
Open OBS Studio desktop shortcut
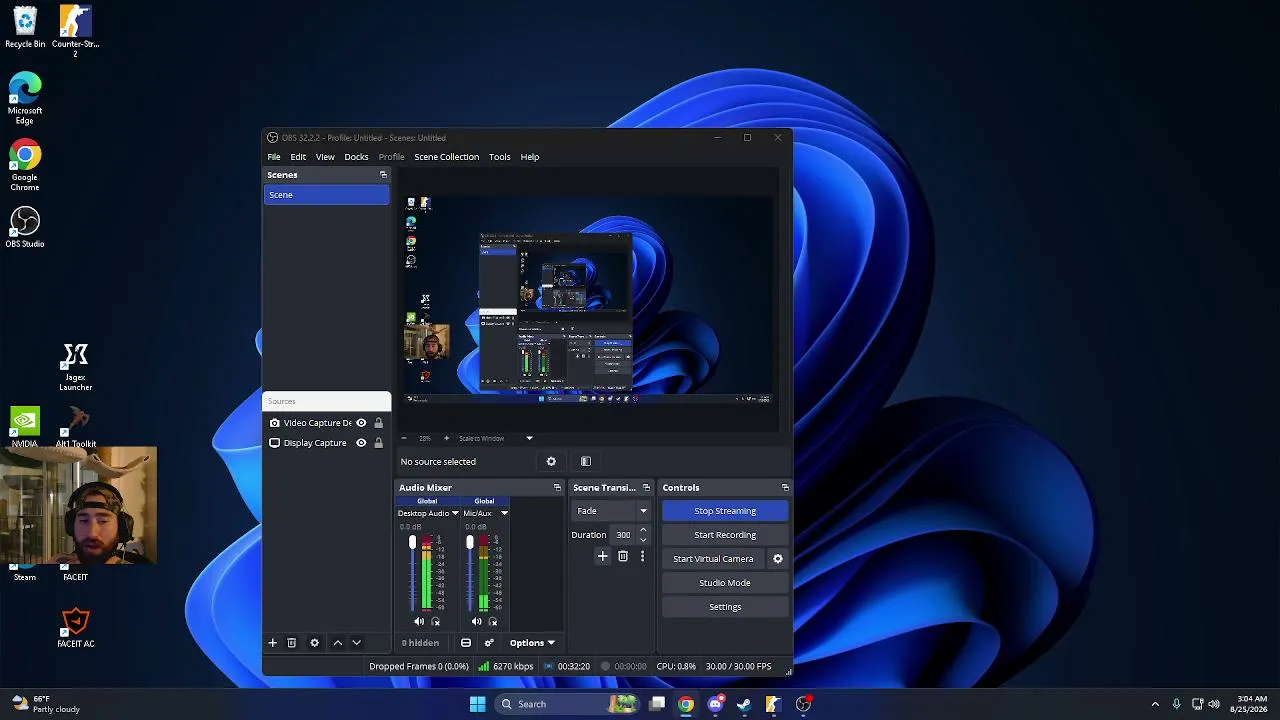click(x=25, y=228)
